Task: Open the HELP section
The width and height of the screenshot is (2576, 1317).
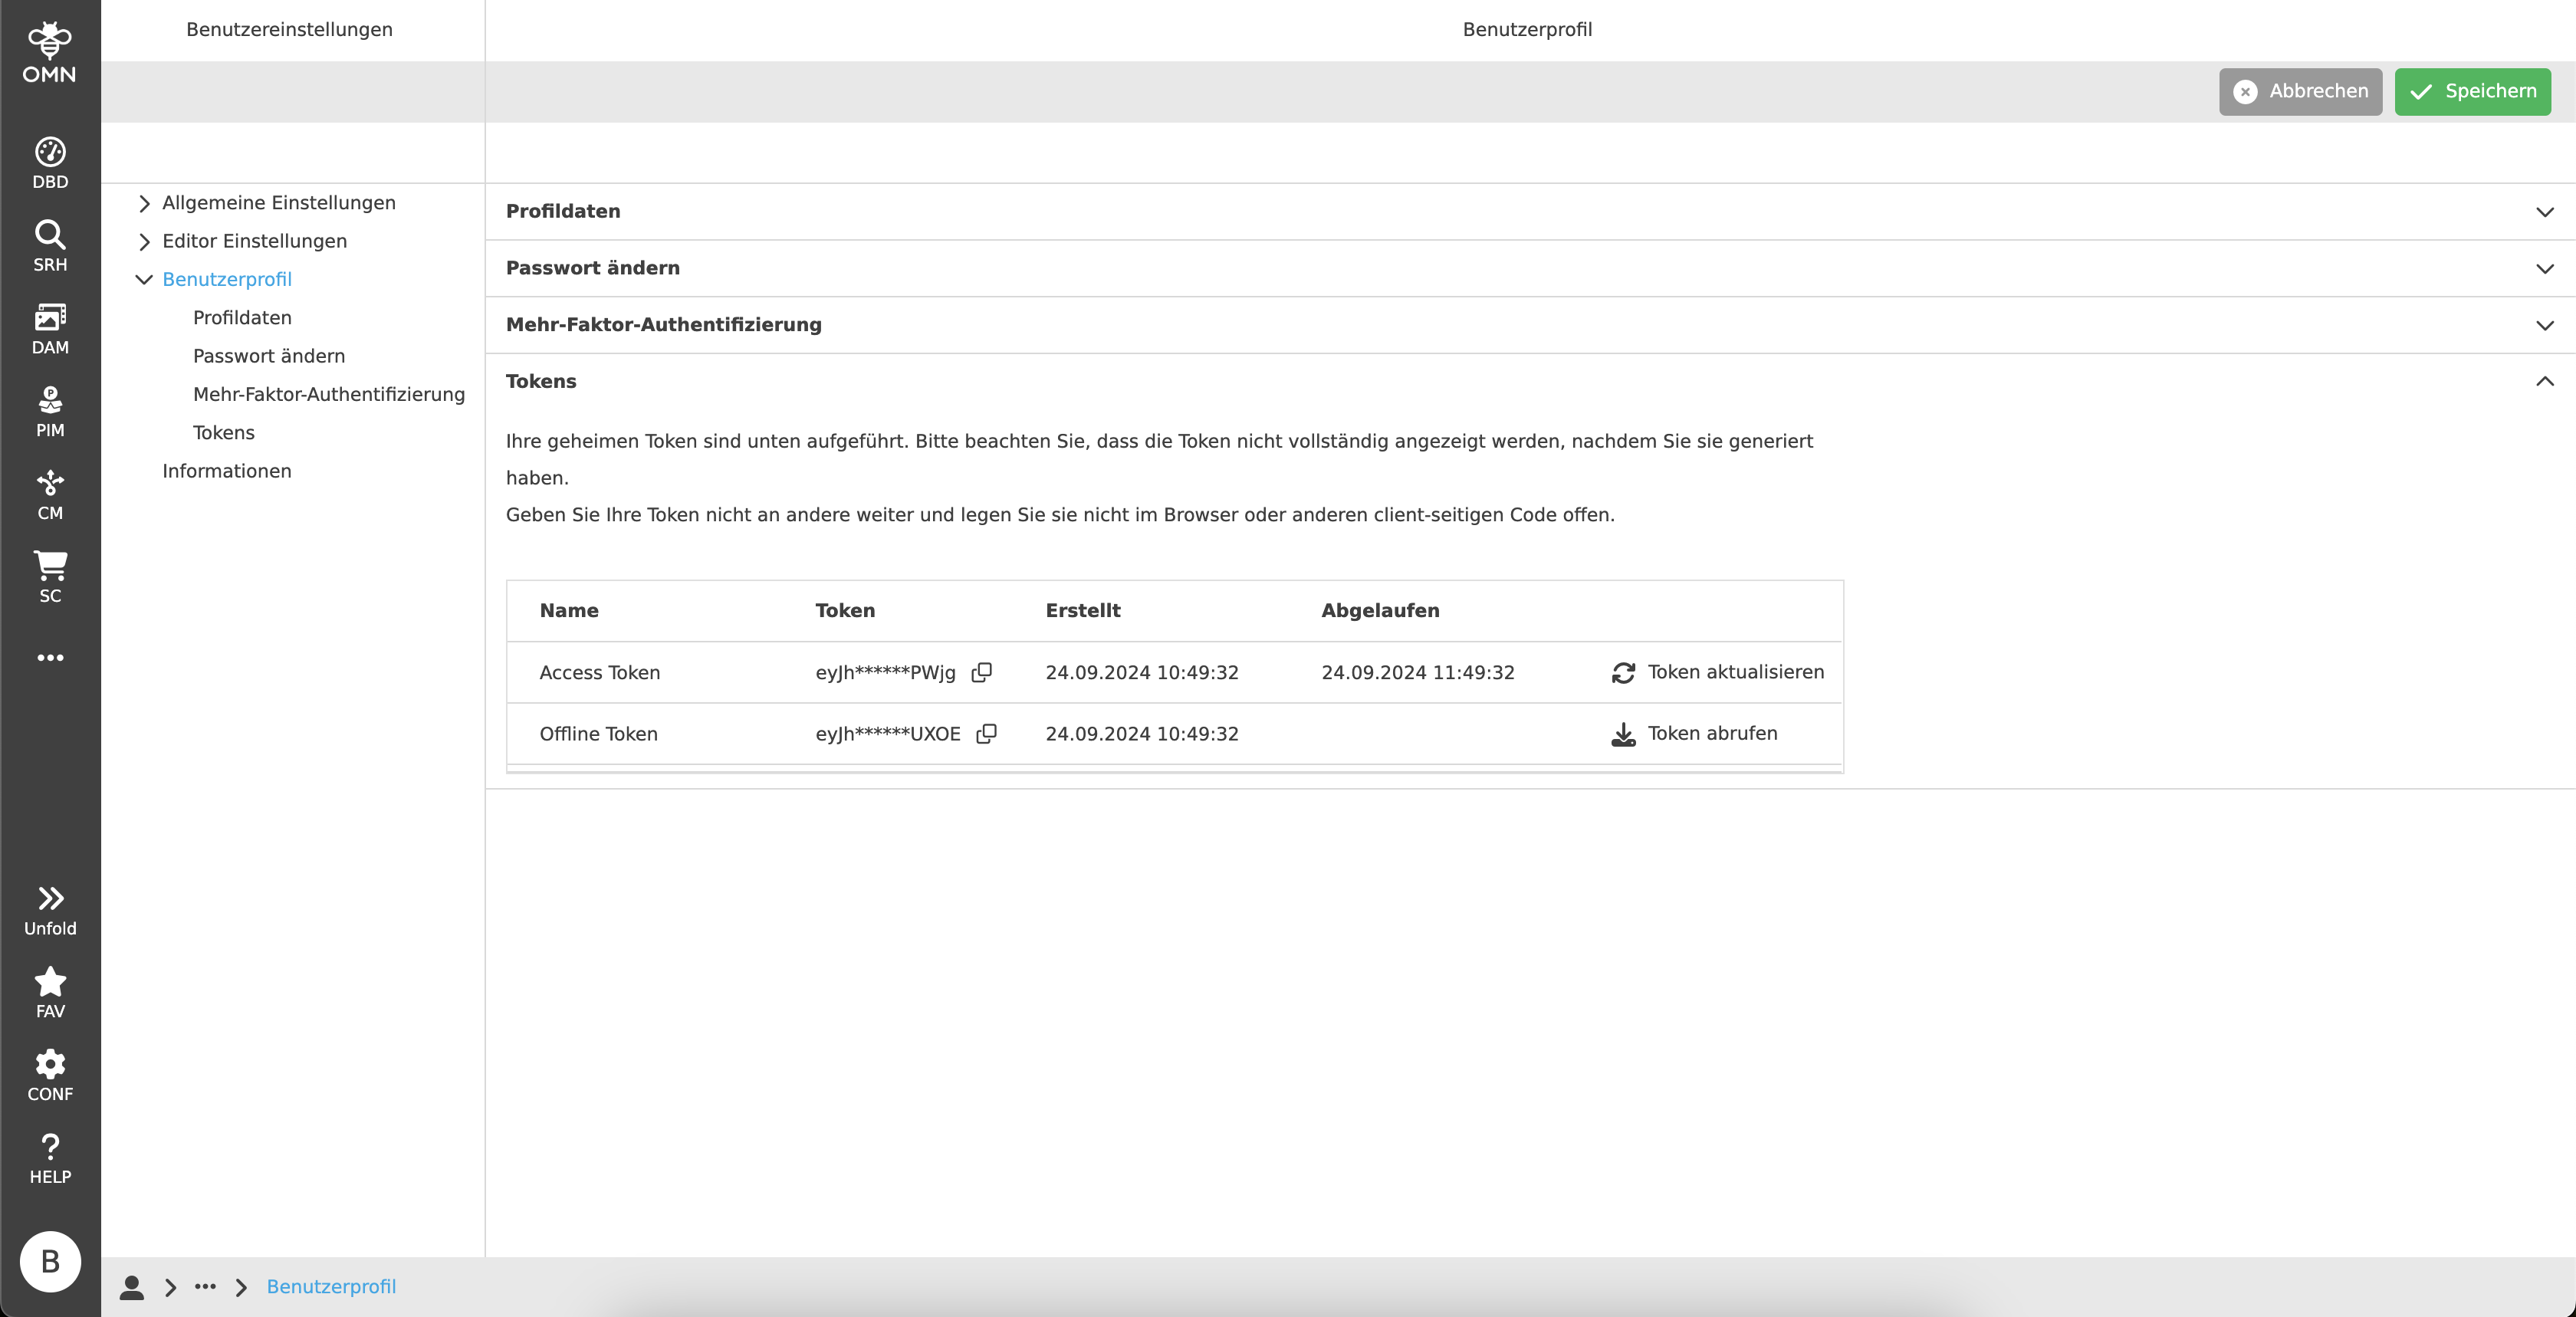Action: pyautogui.click(x=49, y=1158)
